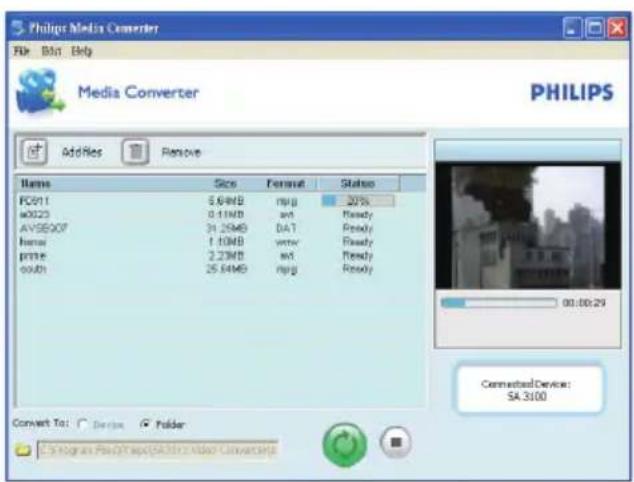Viewport: 634px width, 482px height.
Task: Sort list by Status column header
Action: pos(358,184)
